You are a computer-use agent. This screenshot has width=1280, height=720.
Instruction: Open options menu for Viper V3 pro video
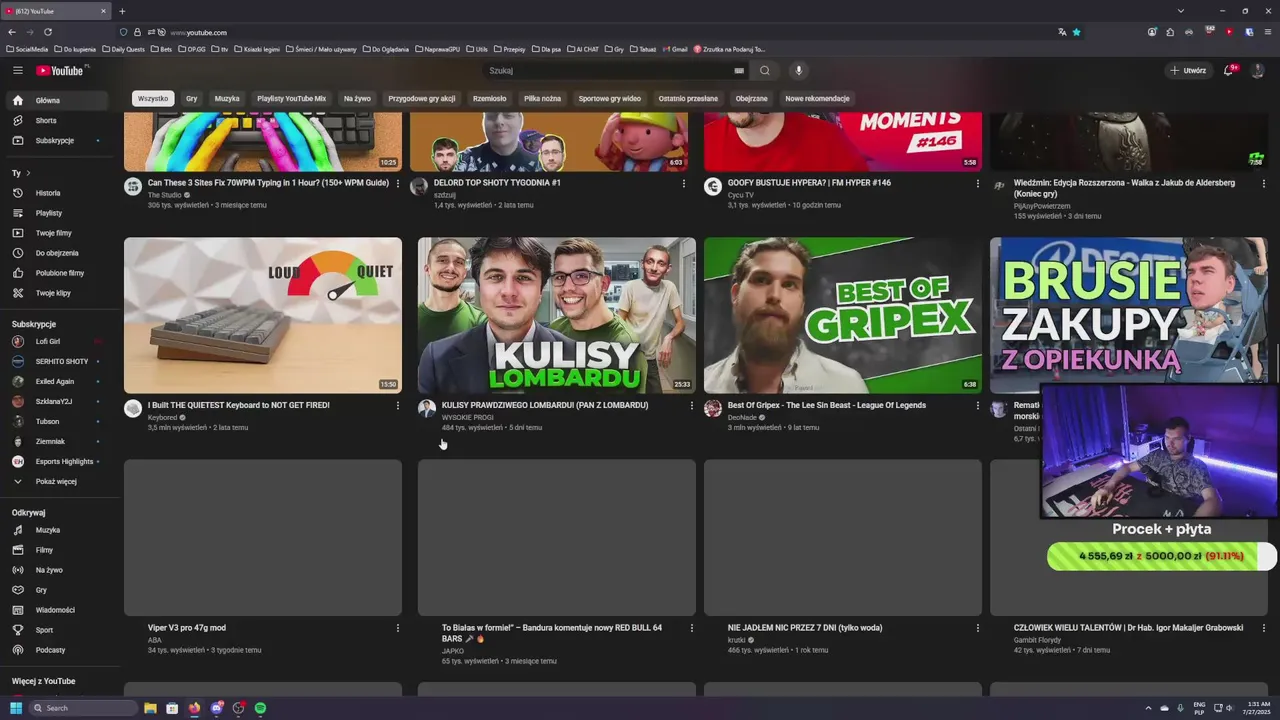click(x=397, y=628)
